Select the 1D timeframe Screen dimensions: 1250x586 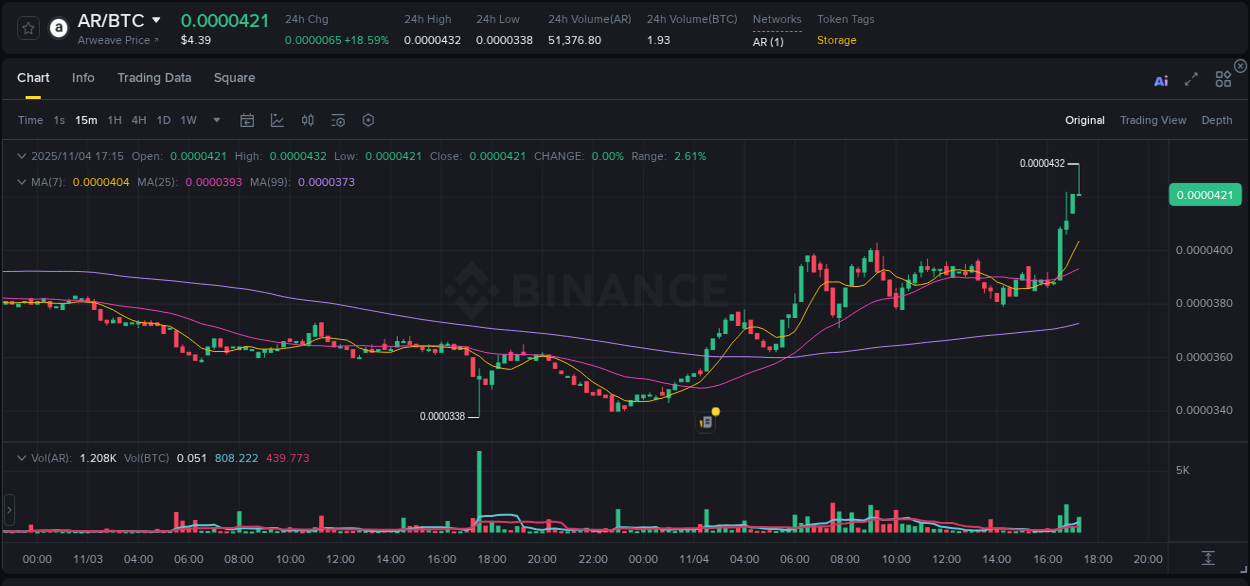pyautogui.click(x=163, y=119)
